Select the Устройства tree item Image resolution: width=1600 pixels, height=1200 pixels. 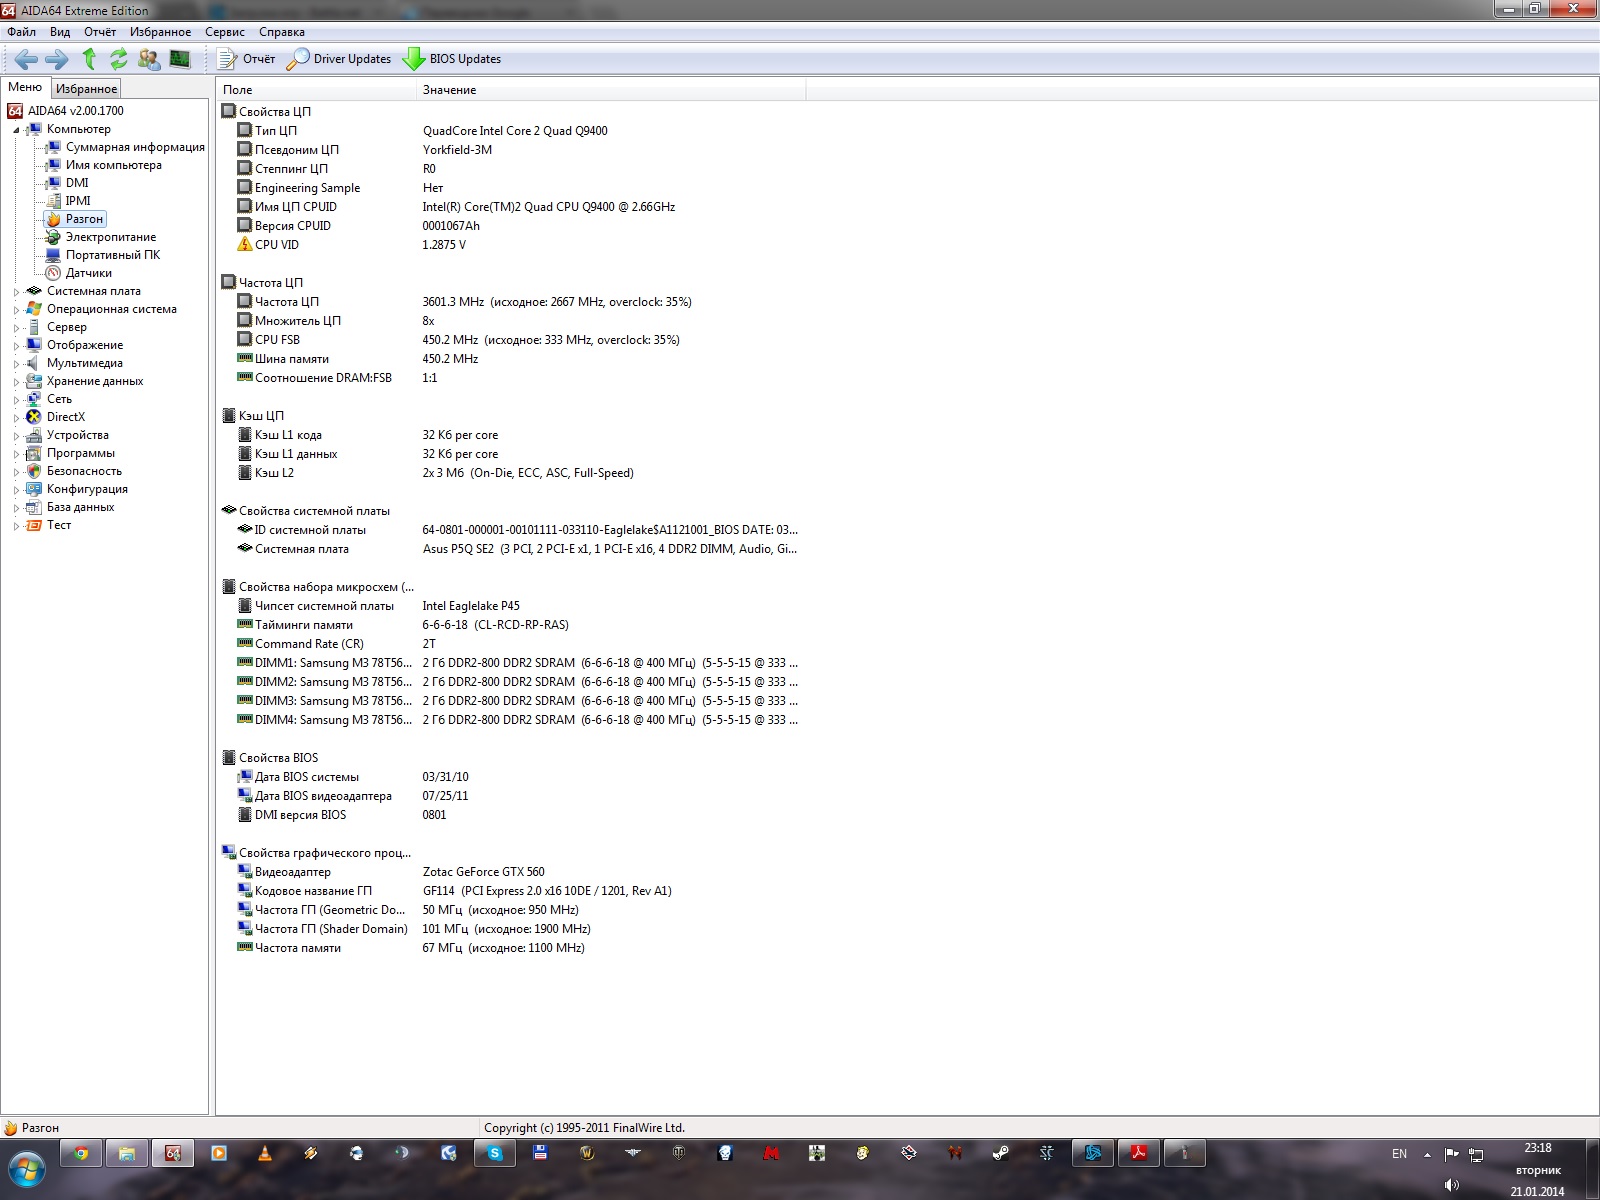(78, 435)
